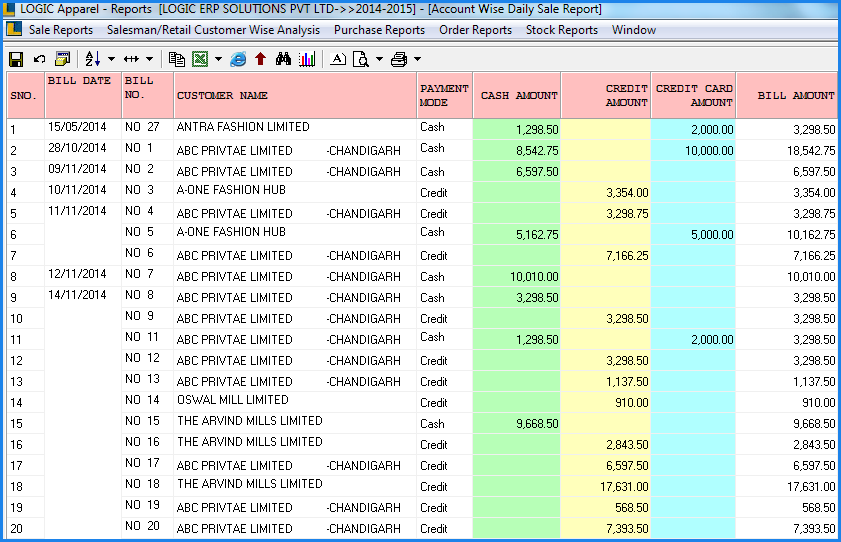Click the red up arrow icon
The image size is (841, 542).
coord(261,59)
